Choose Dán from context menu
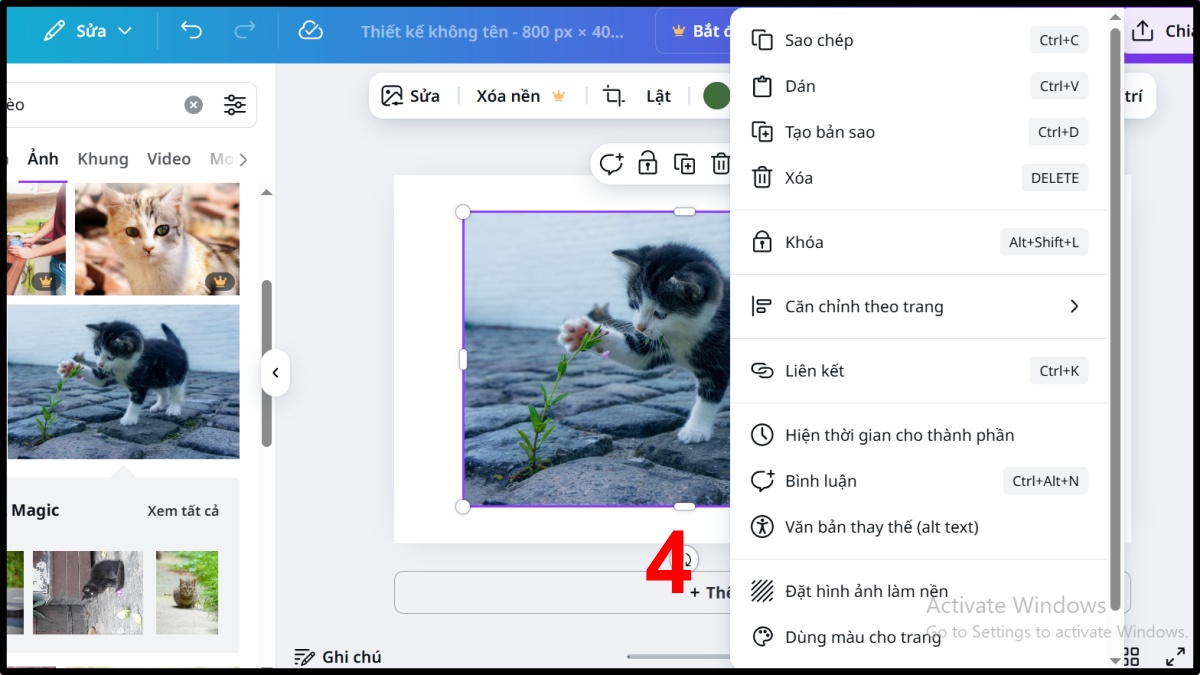The image size is (1200, 675). click(920, 86)
